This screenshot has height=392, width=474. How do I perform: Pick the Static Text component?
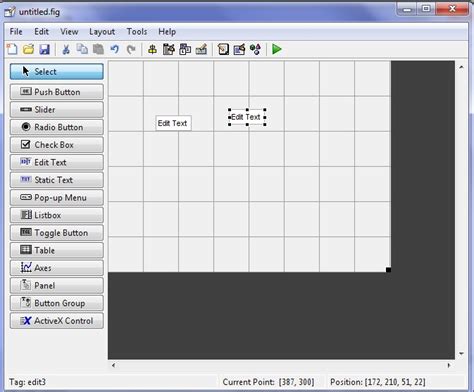pyautogui.click(x=57, y=180)
